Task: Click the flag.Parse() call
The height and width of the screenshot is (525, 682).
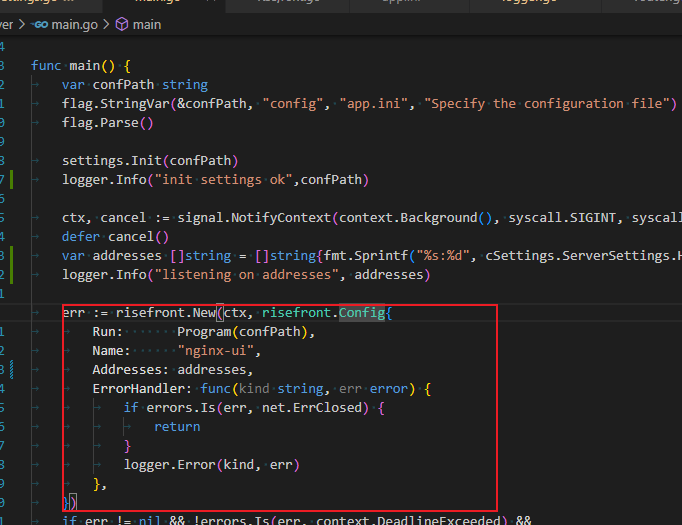Action: pos(107,123)
